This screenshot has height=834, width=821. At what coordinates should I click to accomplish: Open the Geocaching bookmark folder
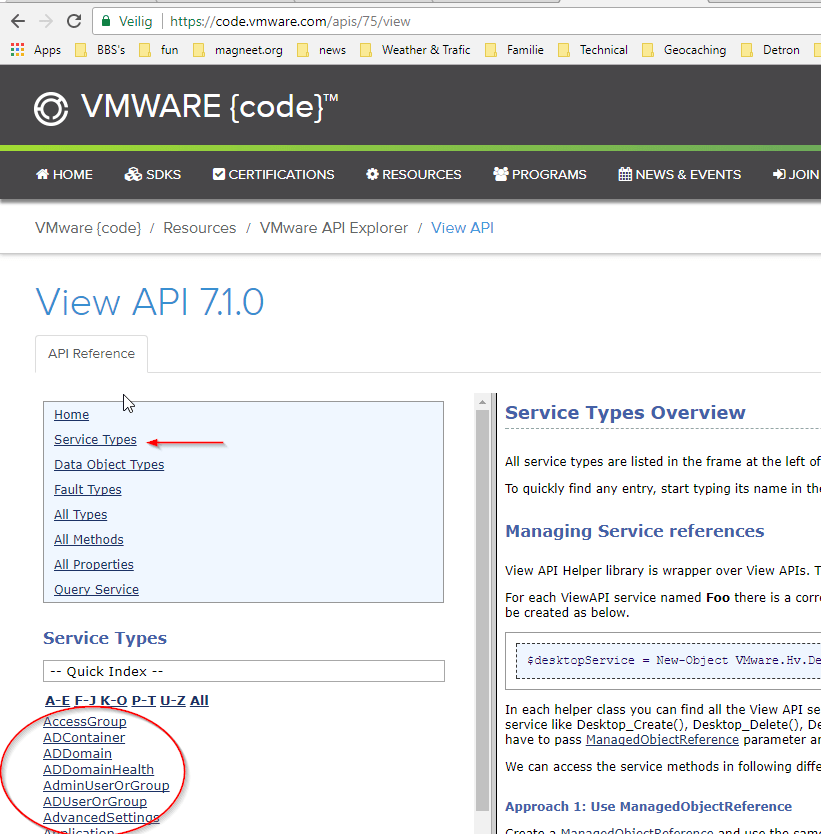(x=684, y=50)
